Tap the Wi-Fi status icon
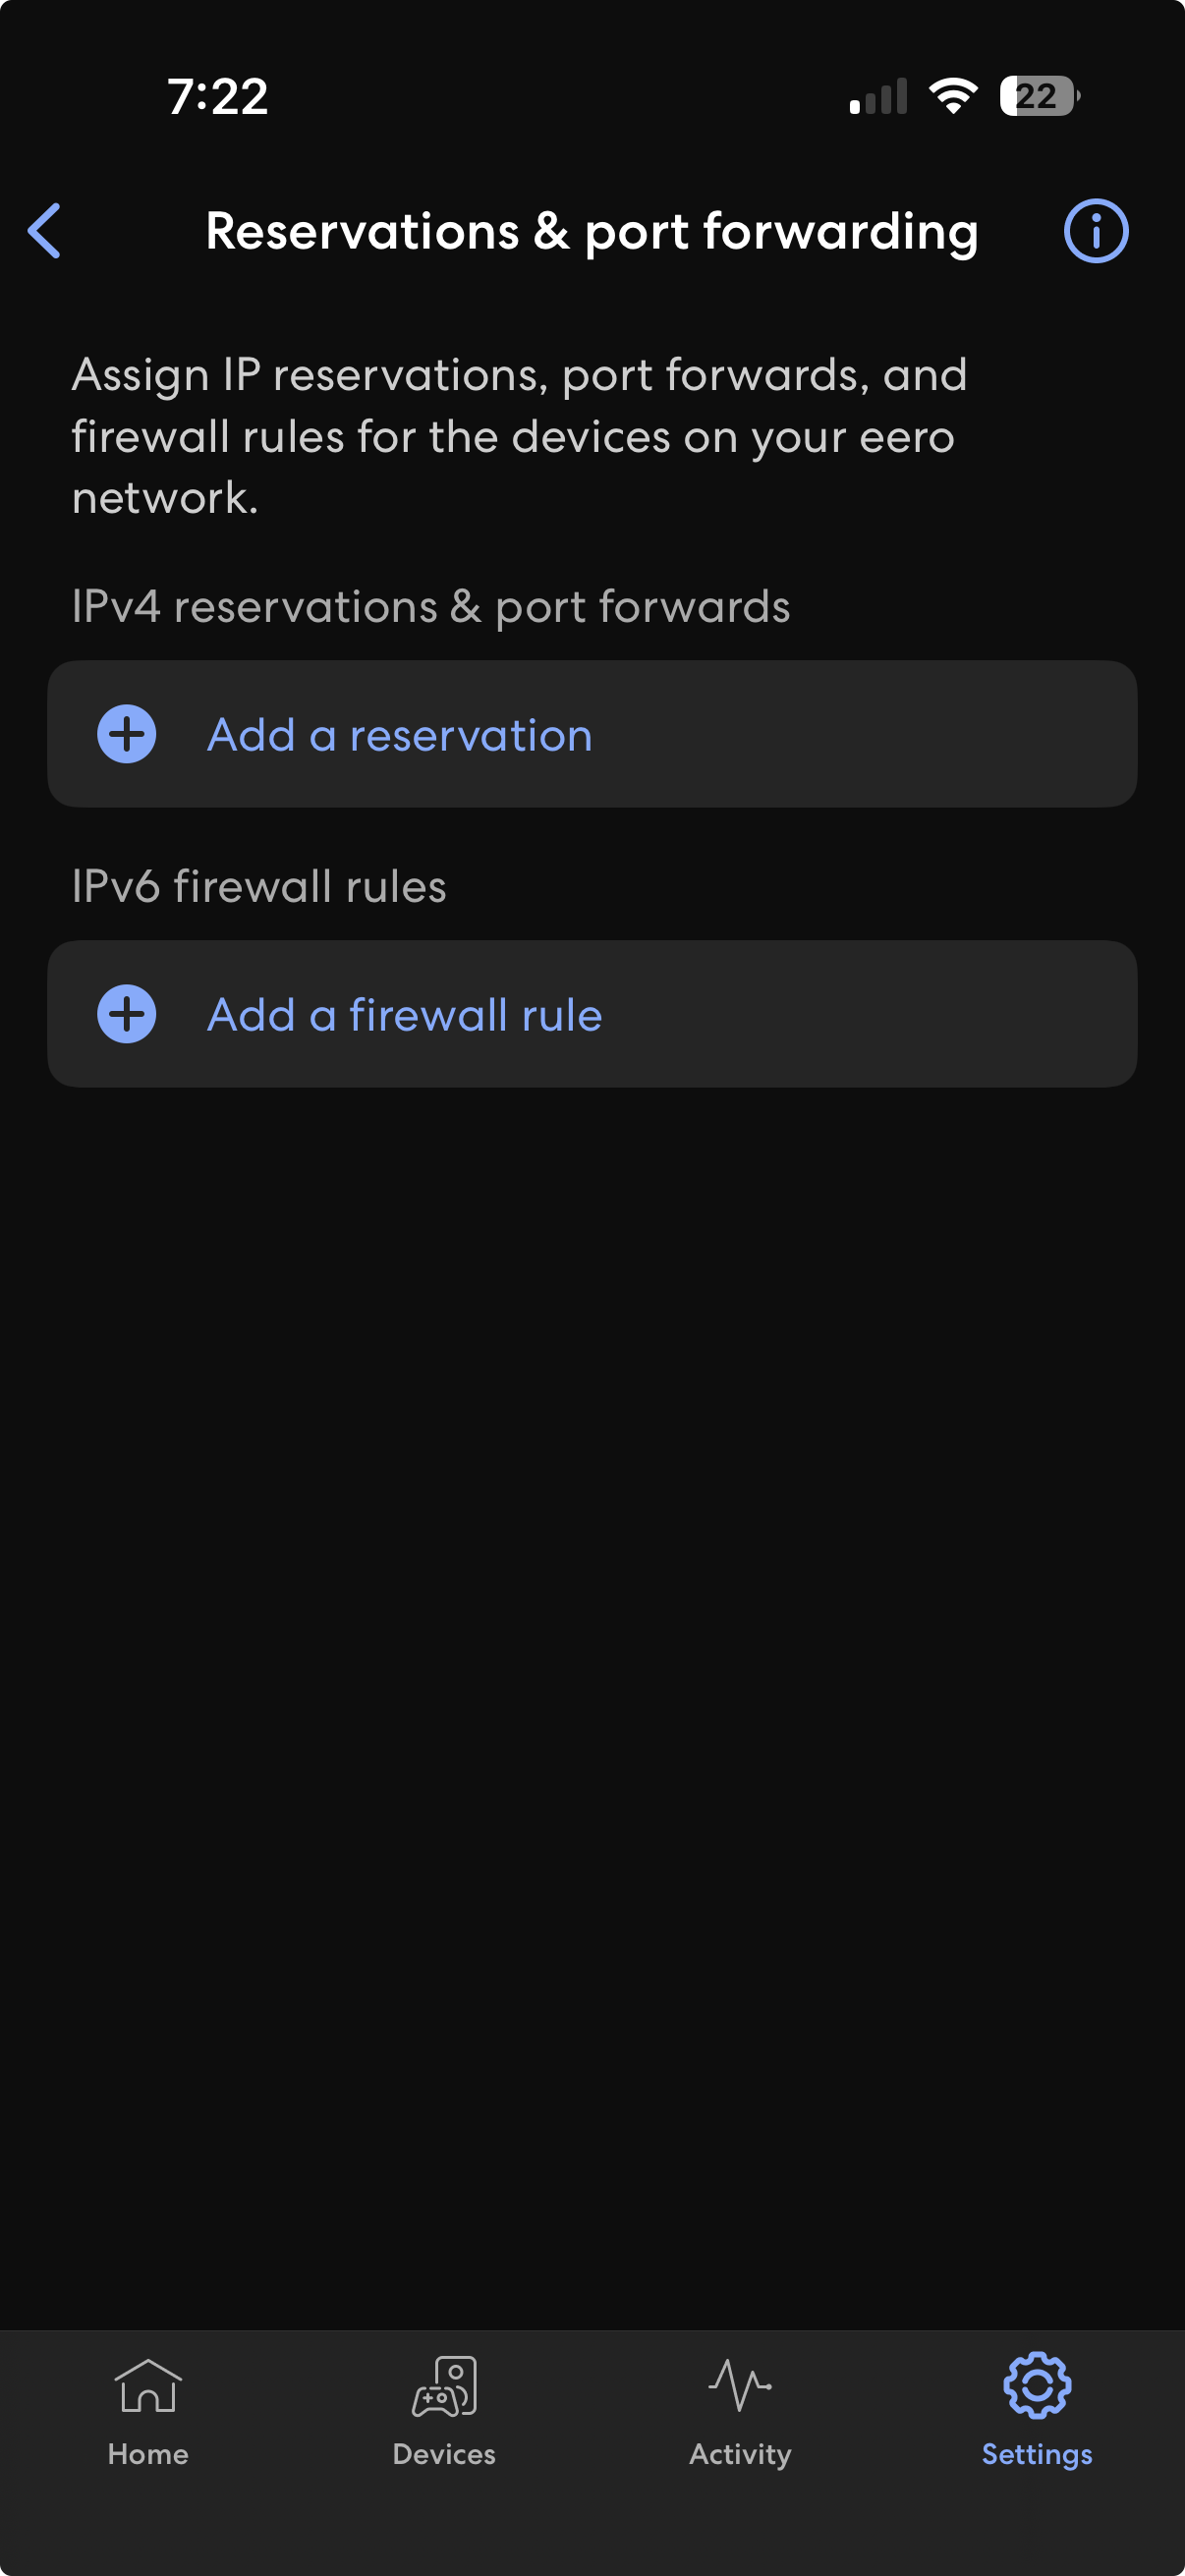Screen dimensions: 1185x2576 tap(953, 96)
